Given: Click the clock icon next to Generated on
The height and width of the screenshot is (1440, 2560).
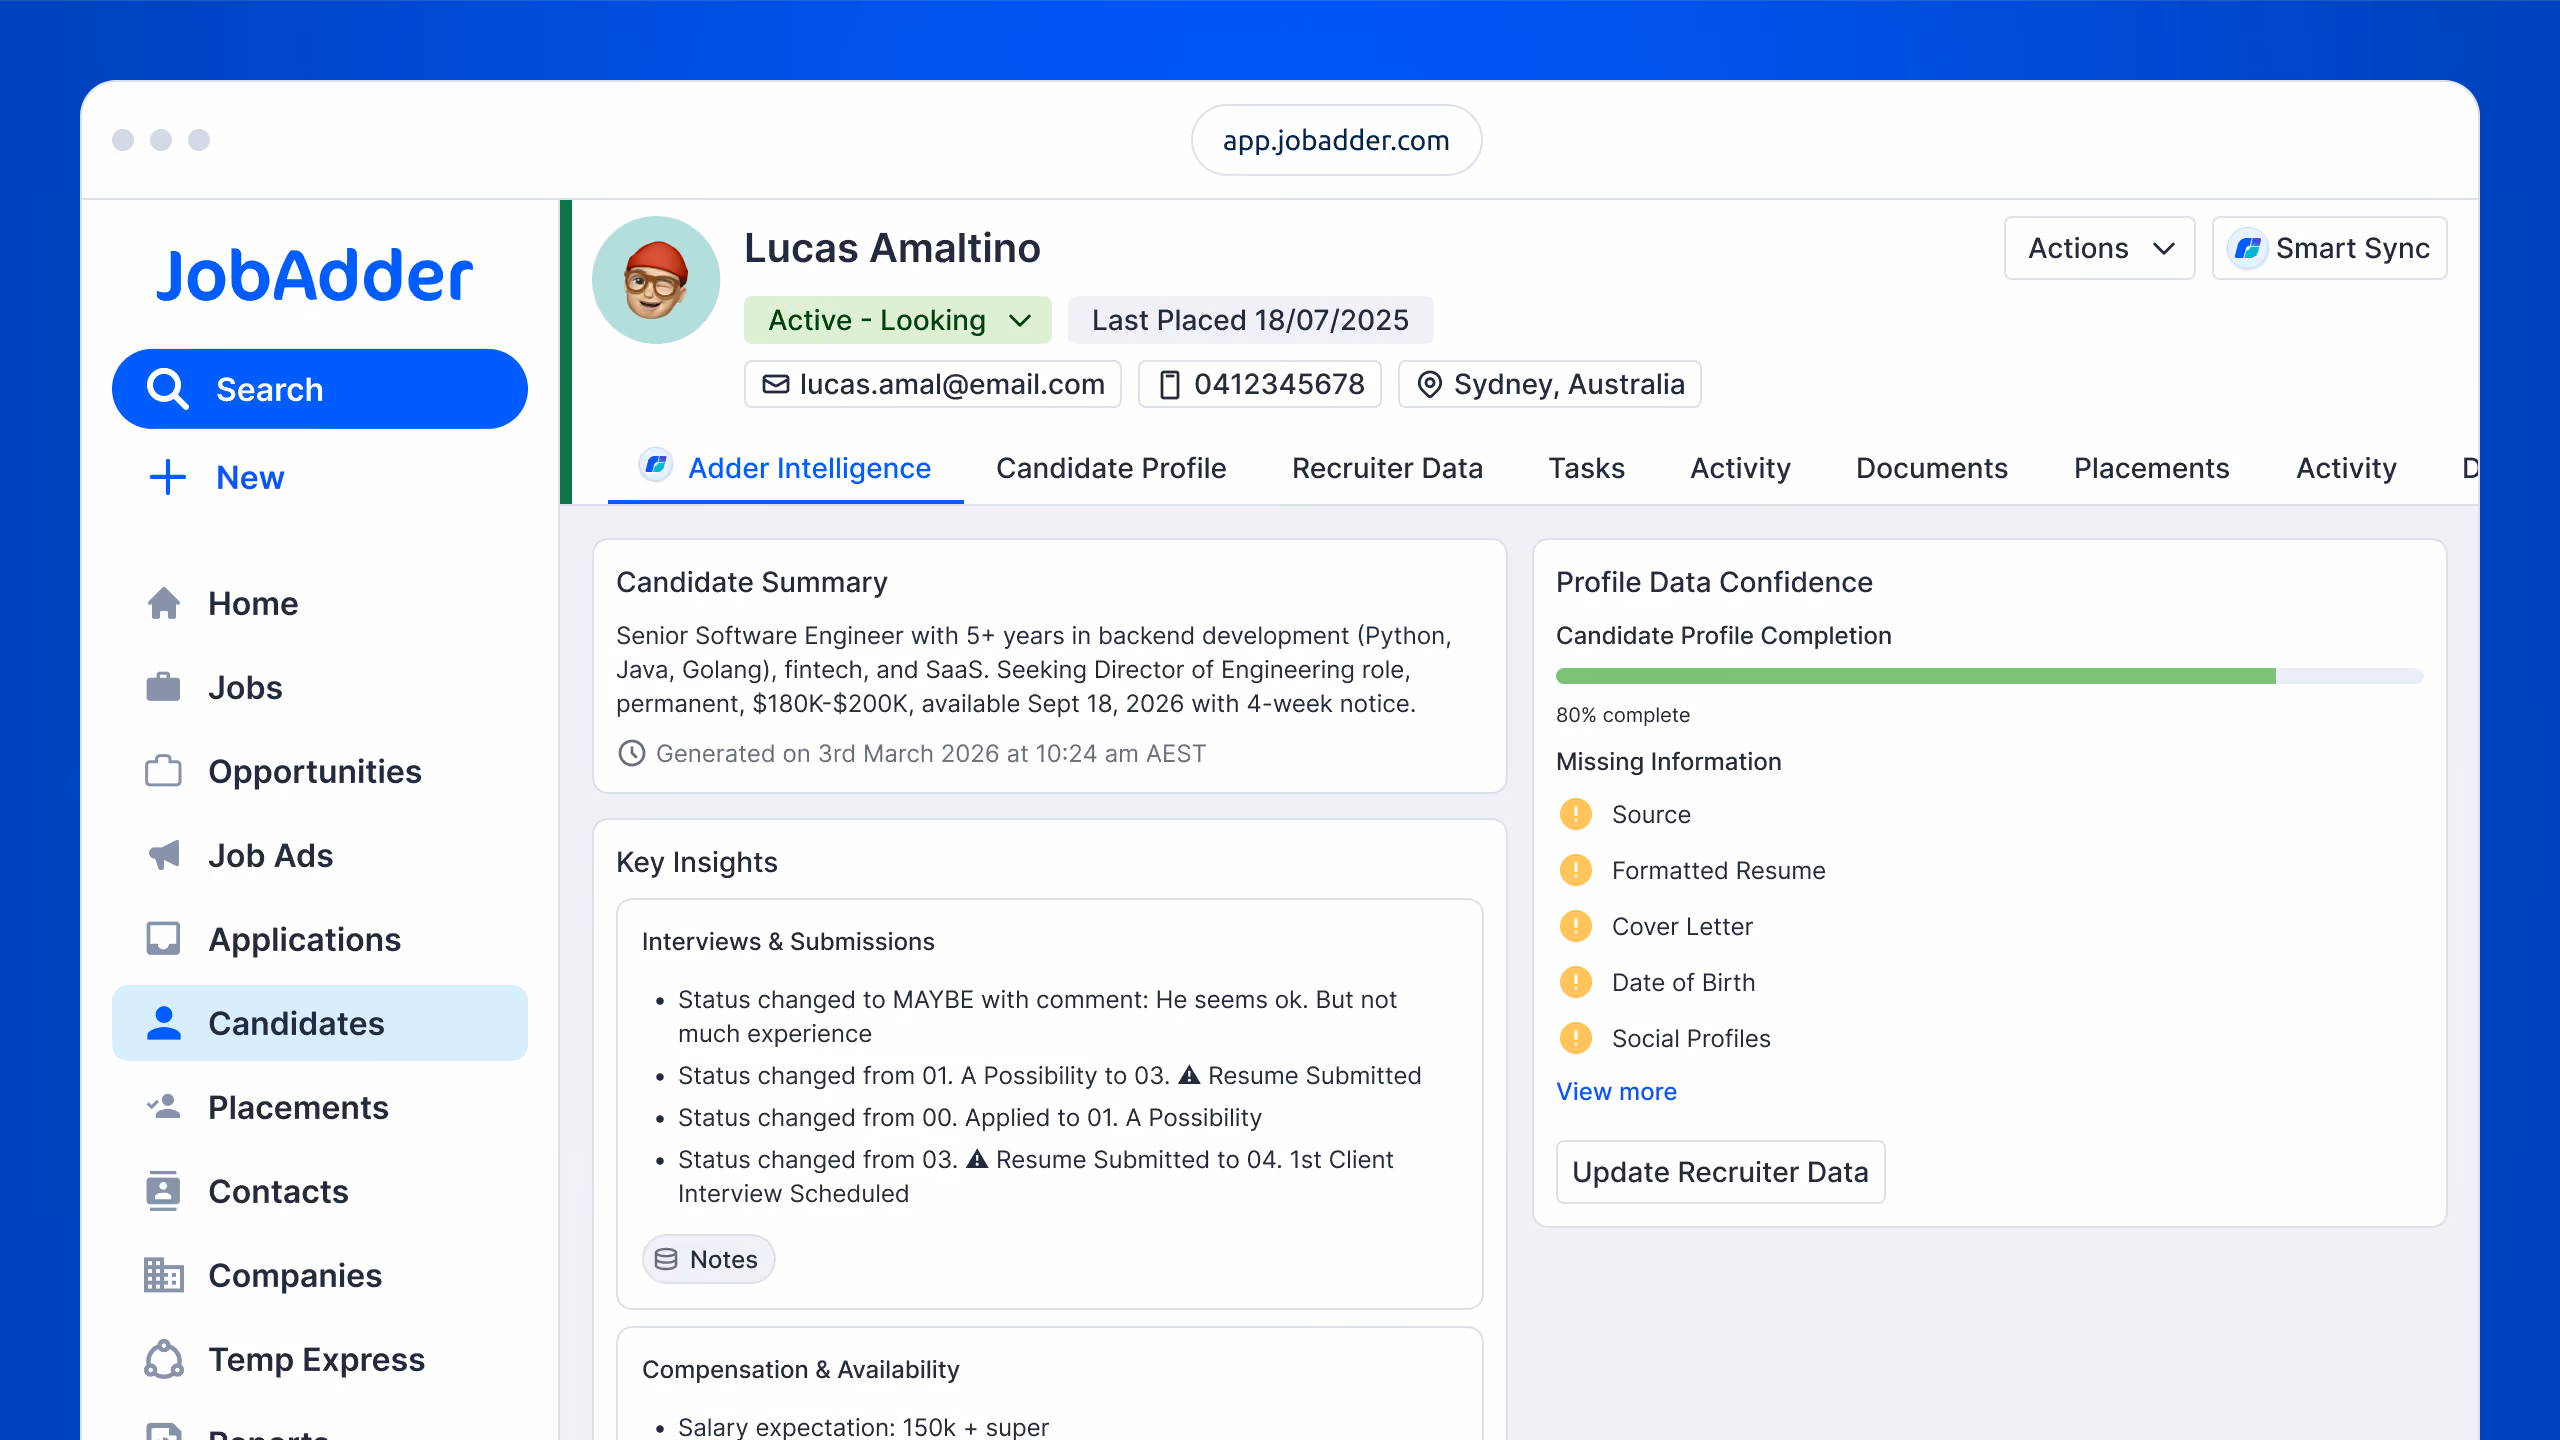Looking at the screenshot, I should click(632, 754).
